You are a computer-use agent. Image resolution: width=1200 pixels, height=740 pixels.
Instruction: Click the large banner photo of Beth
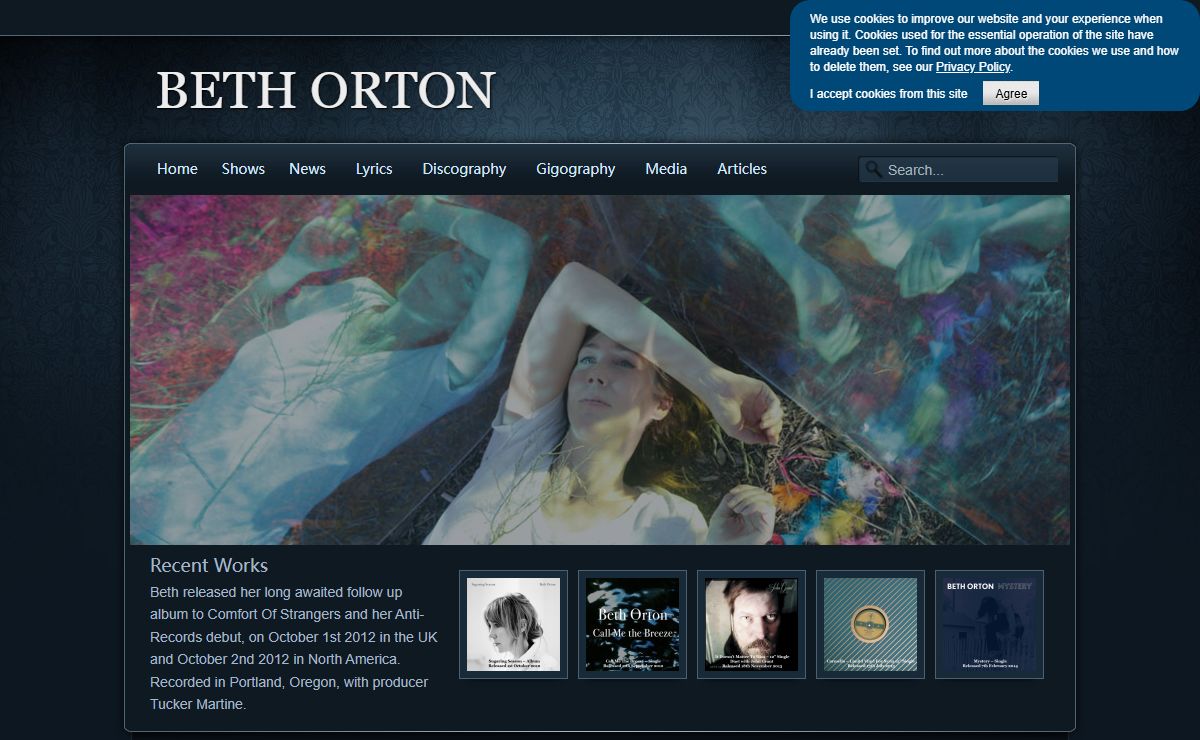[600, 370]
